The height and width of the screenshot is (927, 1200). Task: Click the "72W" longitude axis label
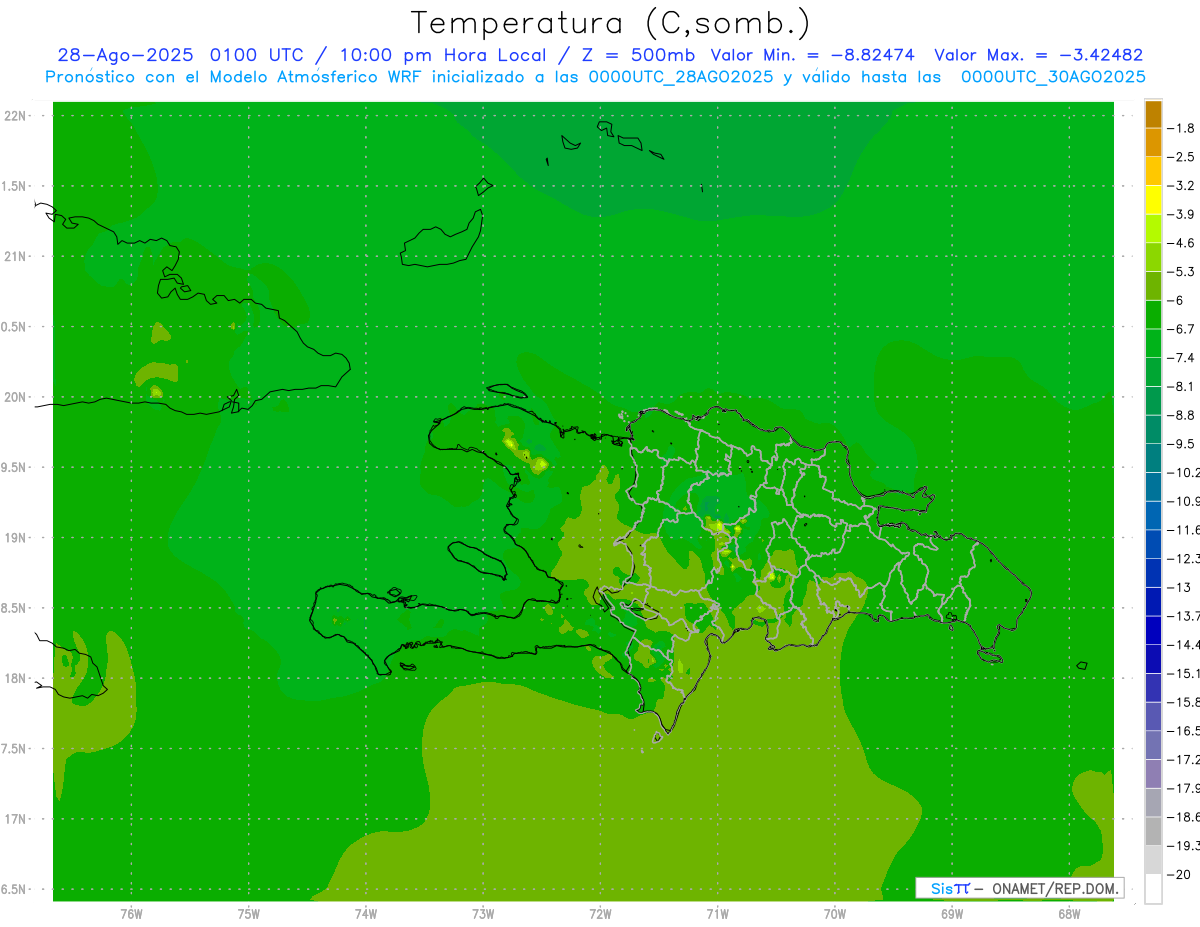pos(600,914)
